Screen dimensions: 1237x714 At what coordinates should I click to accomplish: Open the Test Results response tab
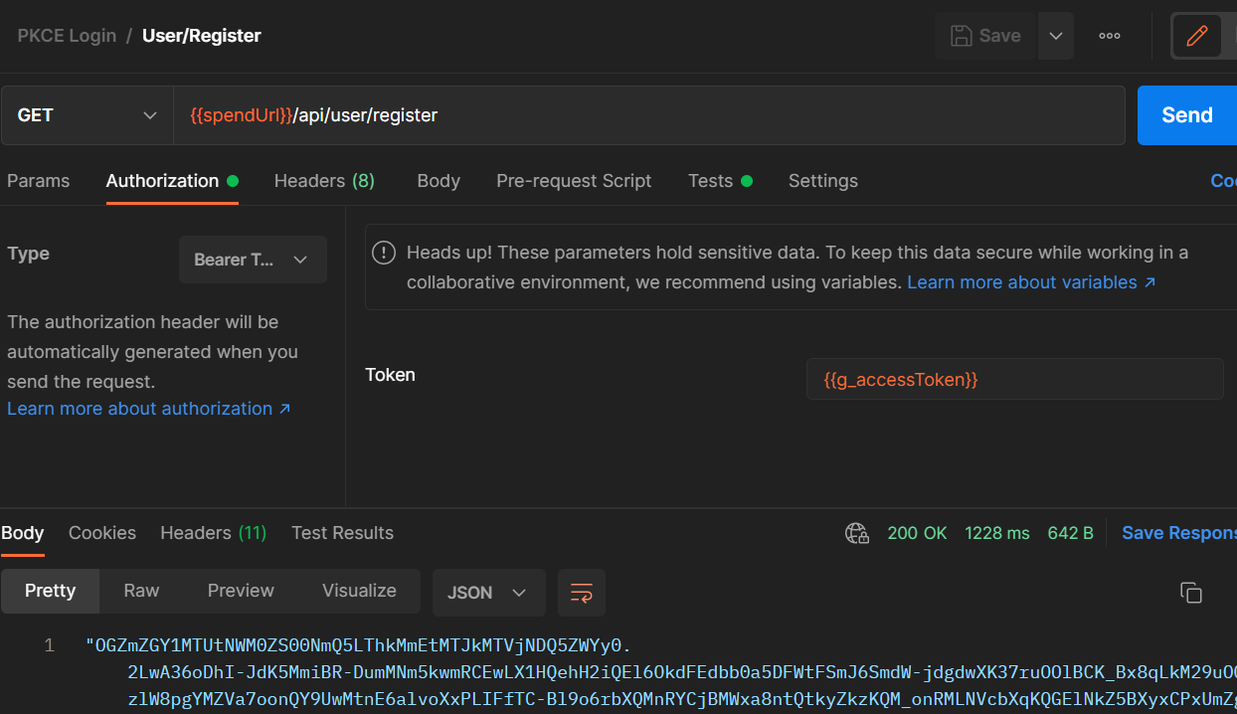tap(342, 533)
